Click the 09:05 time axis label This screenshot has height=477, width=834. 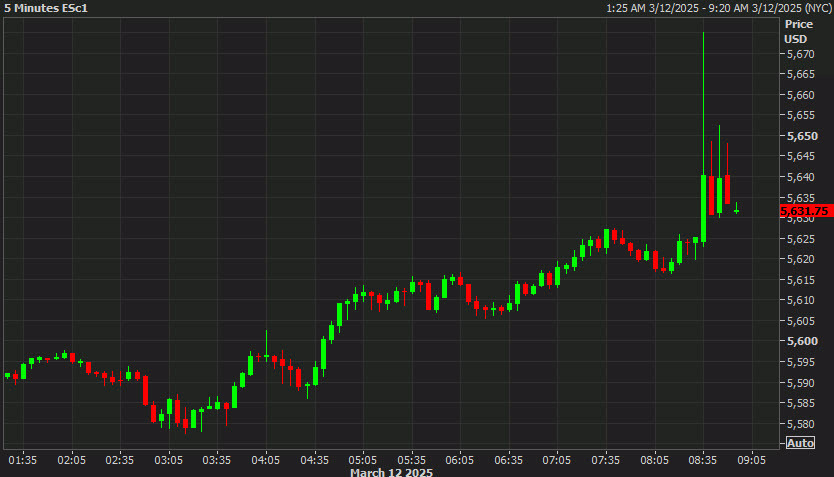tap(751, 460)
